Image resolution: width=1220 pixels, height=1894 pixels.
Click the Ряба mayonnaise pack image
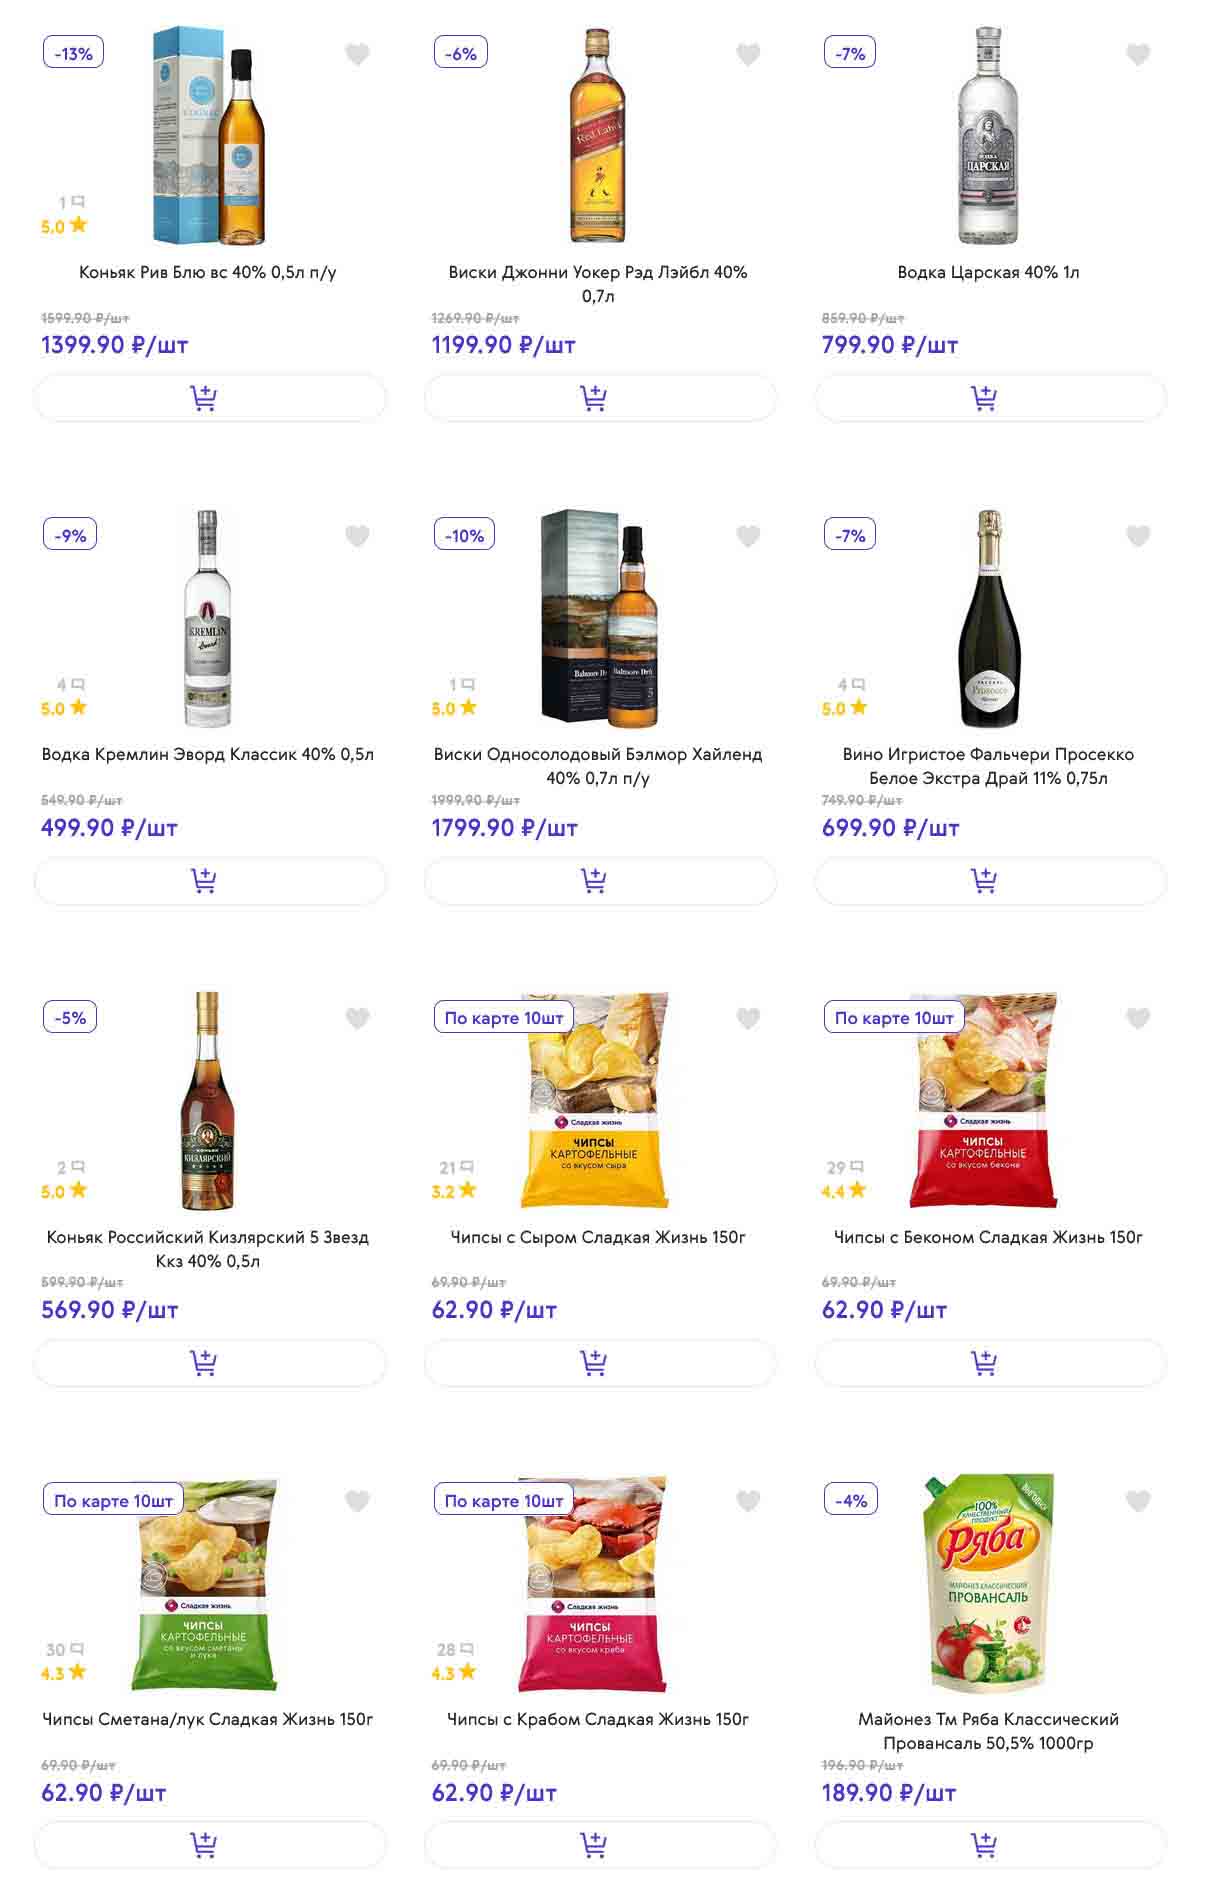pyautogui.click(x=988, y=1582)
